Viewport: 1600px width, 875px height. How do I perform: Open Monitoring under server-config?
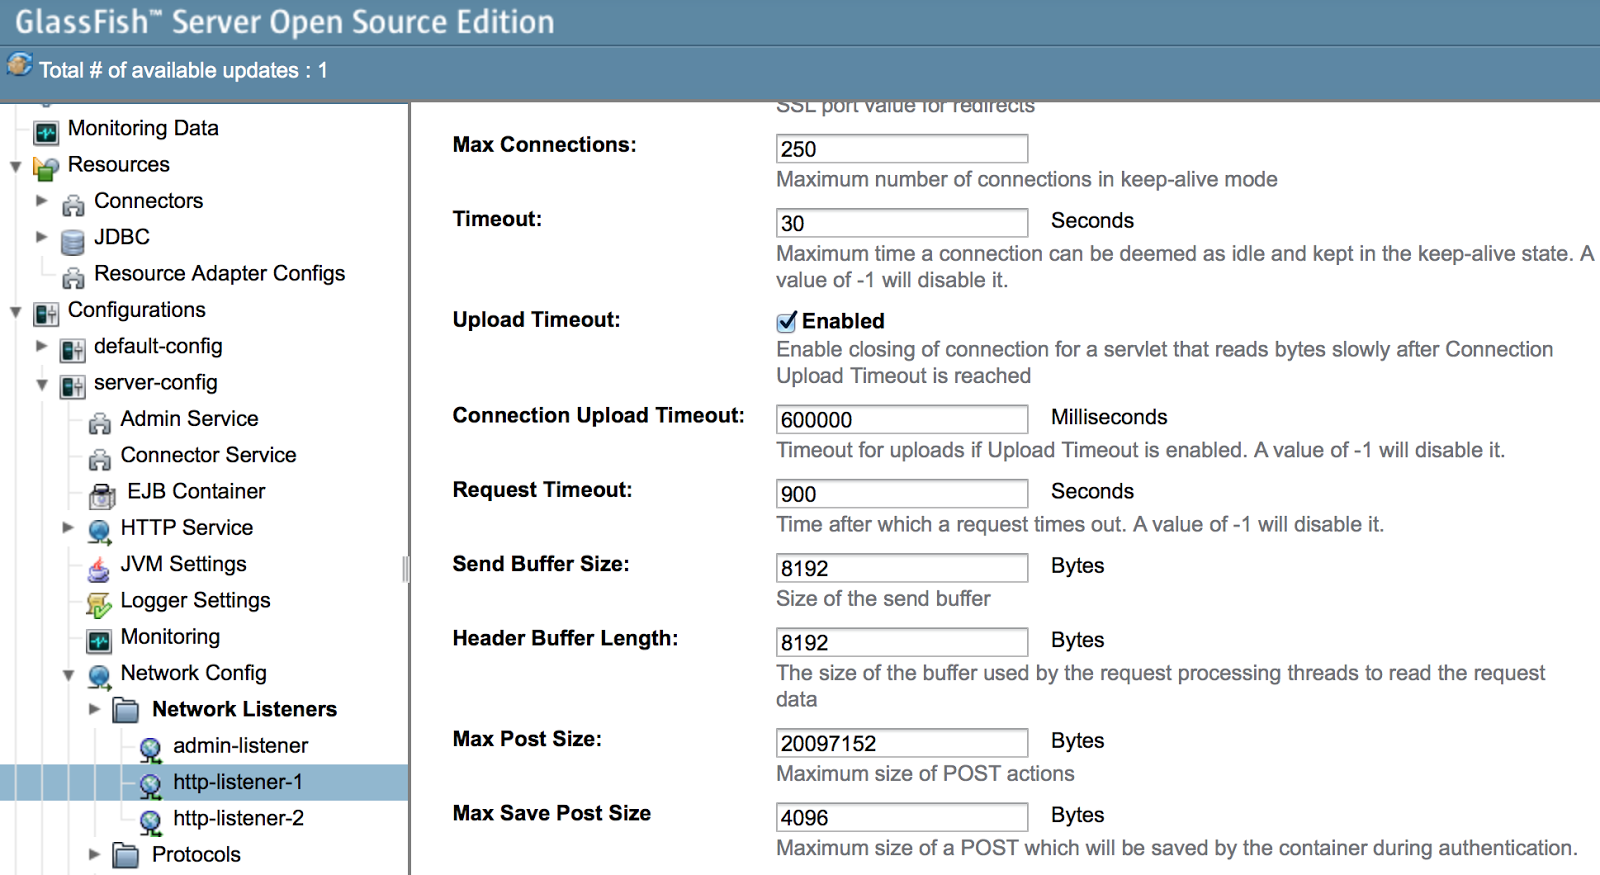[x=170, y=636]
